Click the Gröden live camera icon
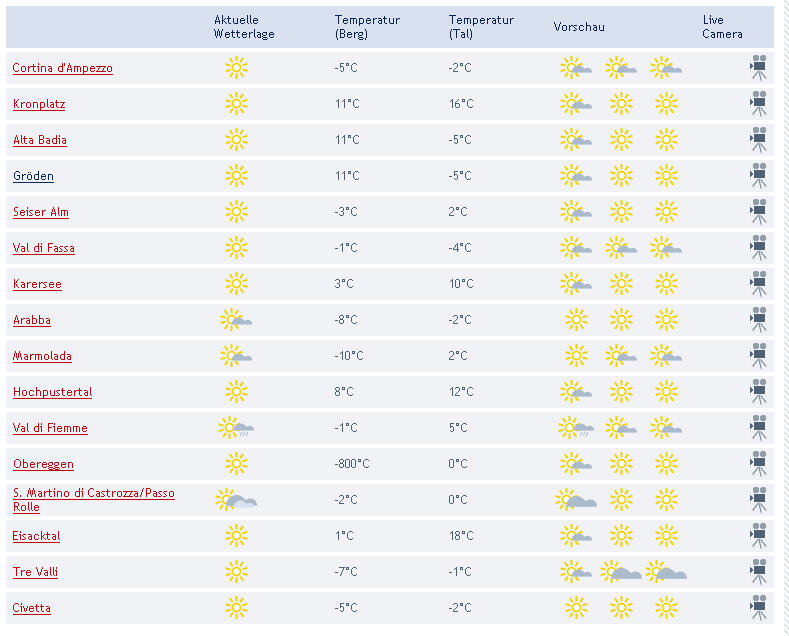 click(x=759, y=176)
